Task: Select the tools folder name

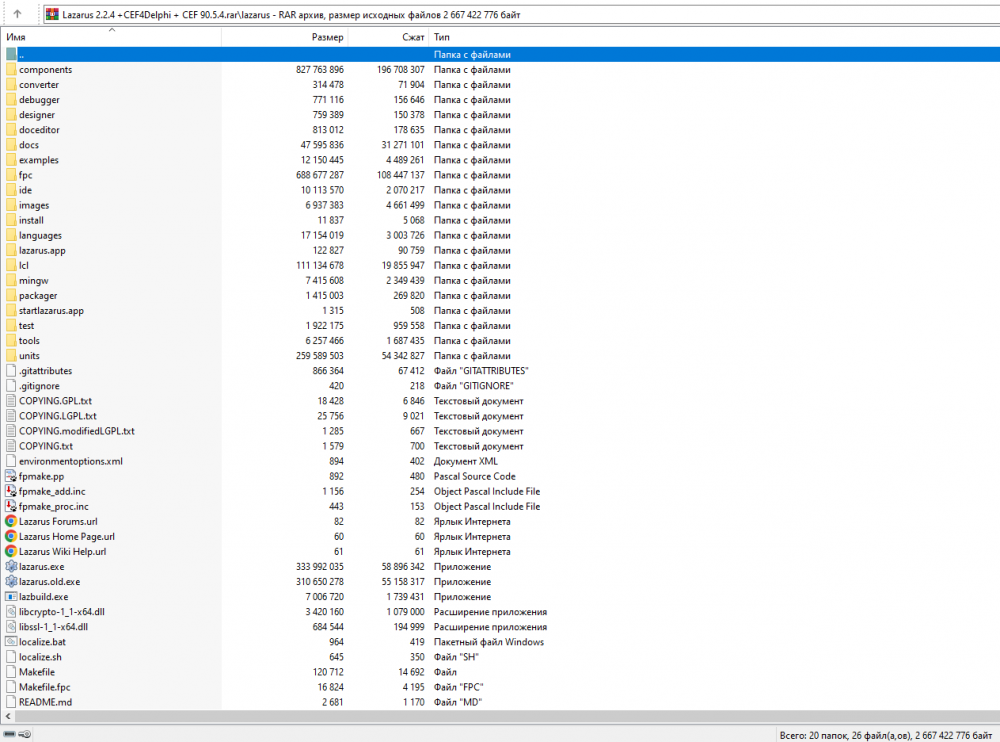Action: point(29,341)
